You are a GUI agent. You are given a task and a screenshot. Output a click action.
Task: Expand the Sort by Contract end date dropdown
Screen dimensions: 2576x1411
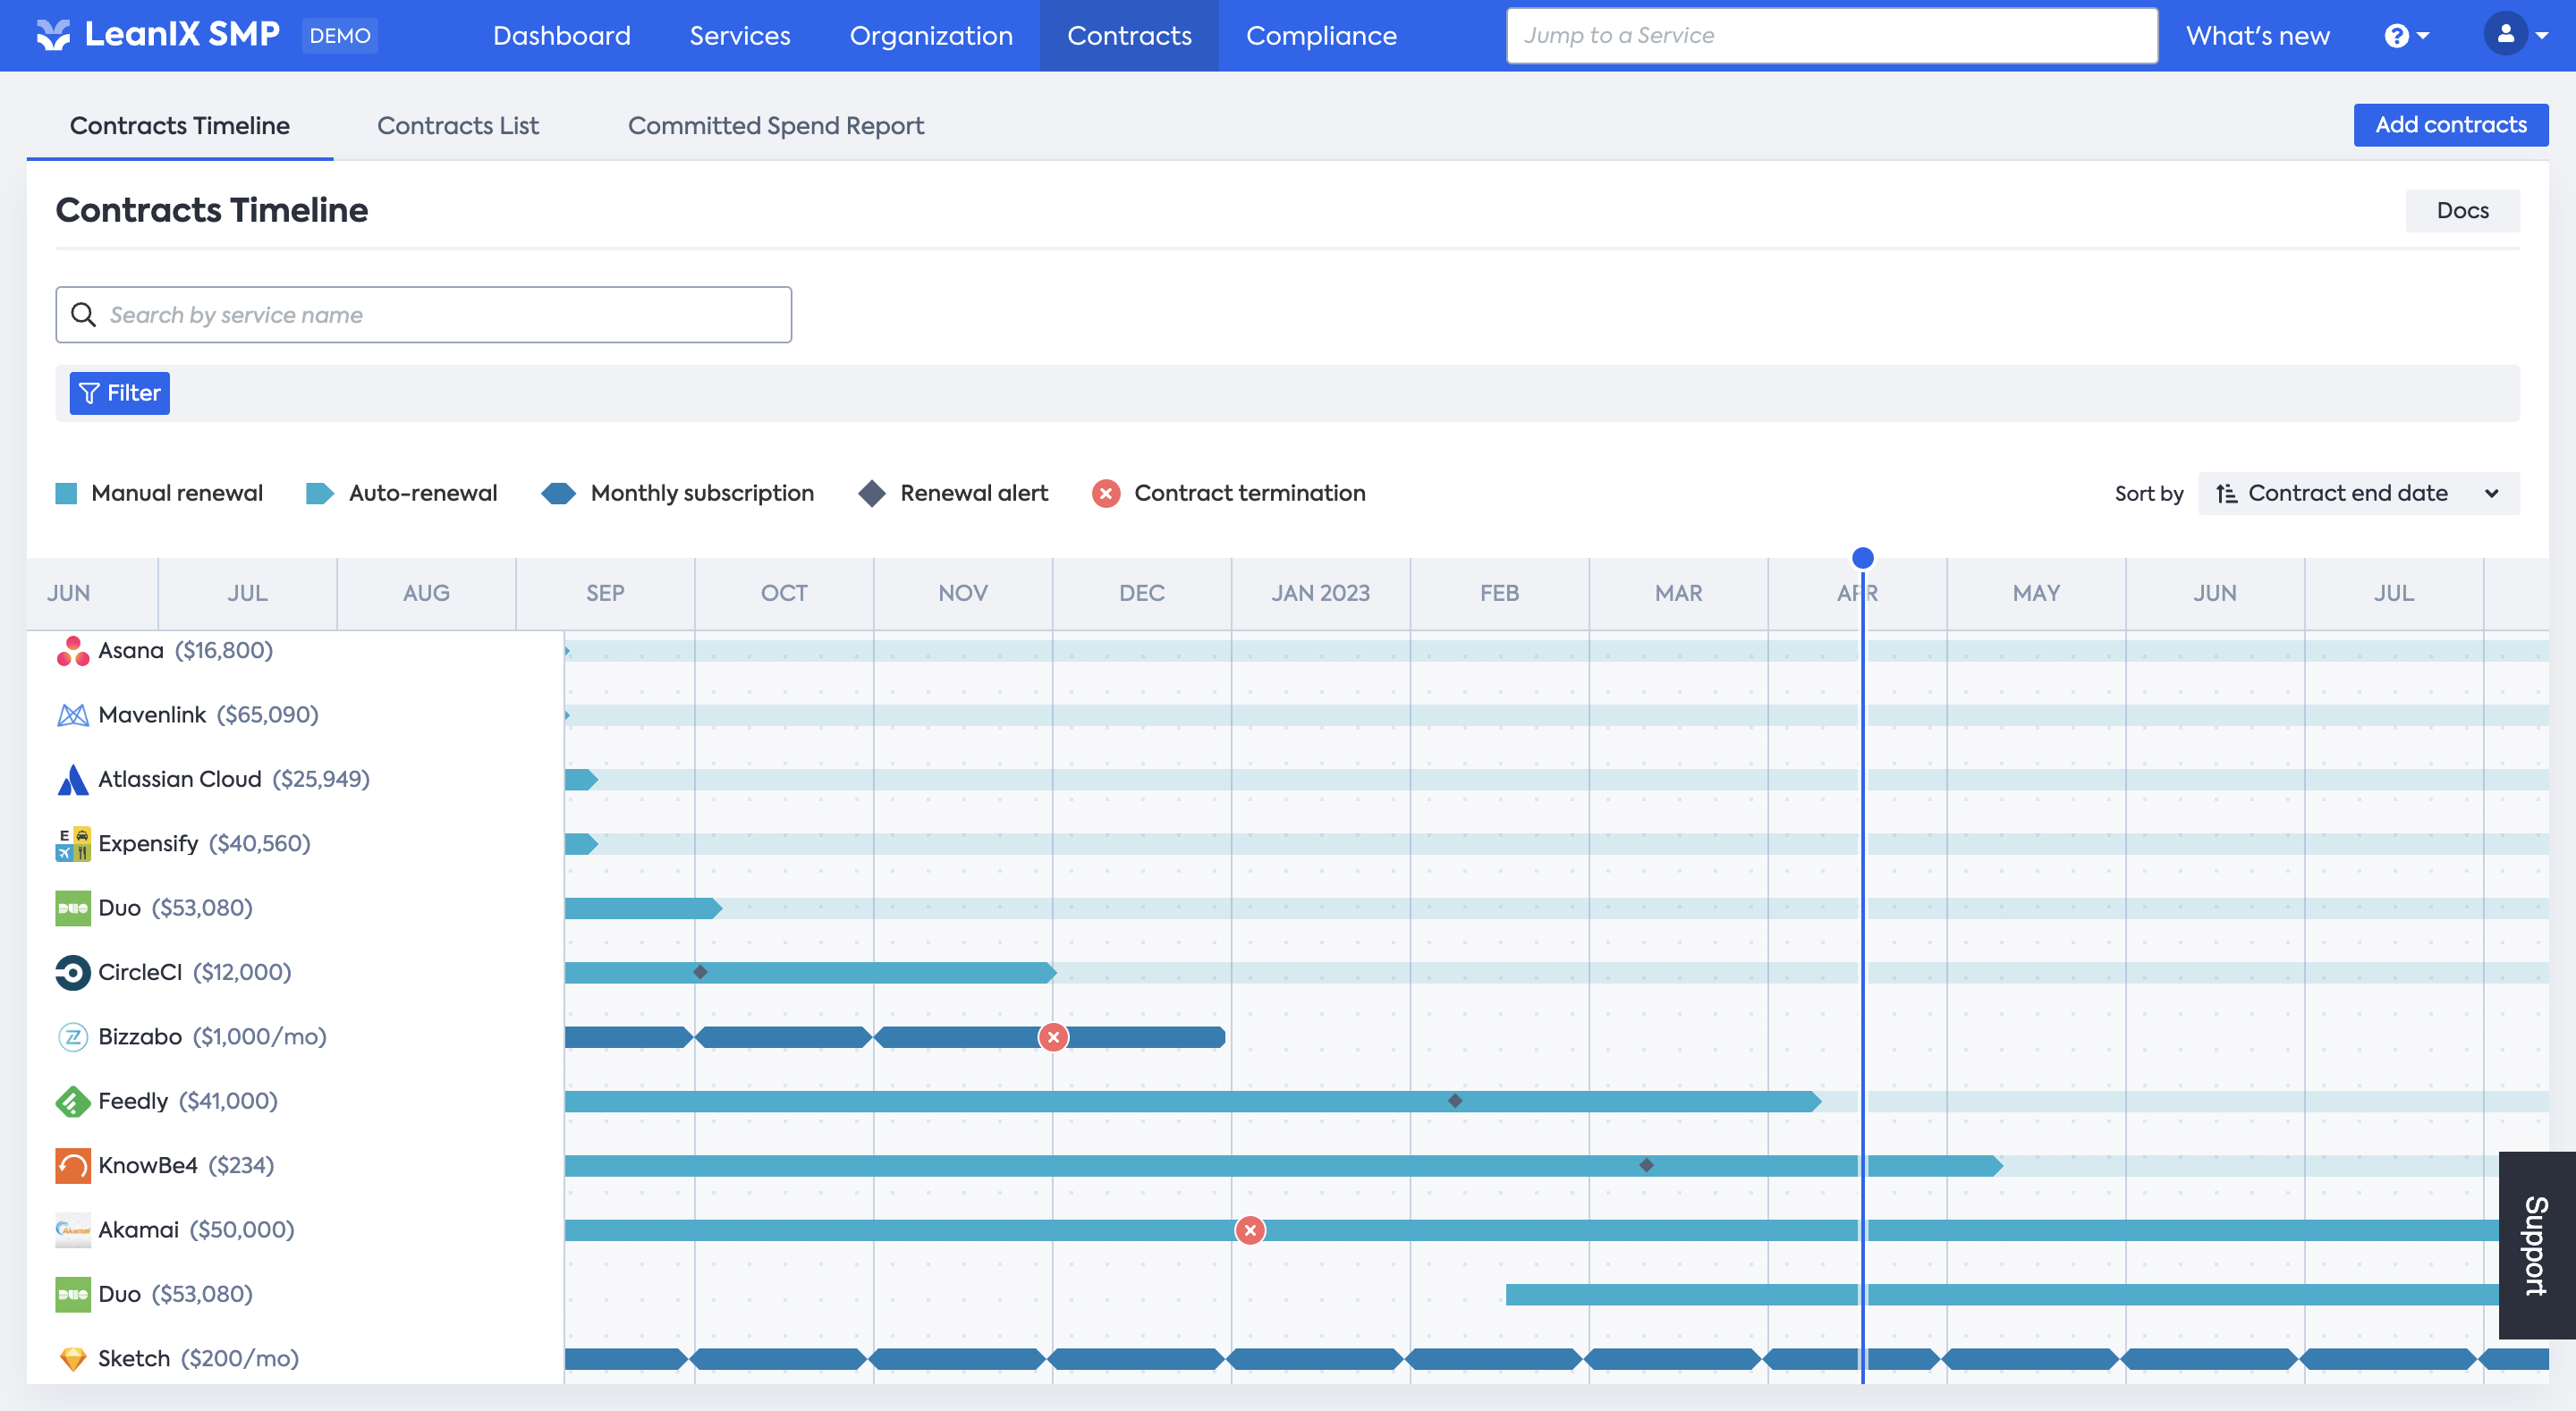pyautogui.click(x=2358, y=494)
